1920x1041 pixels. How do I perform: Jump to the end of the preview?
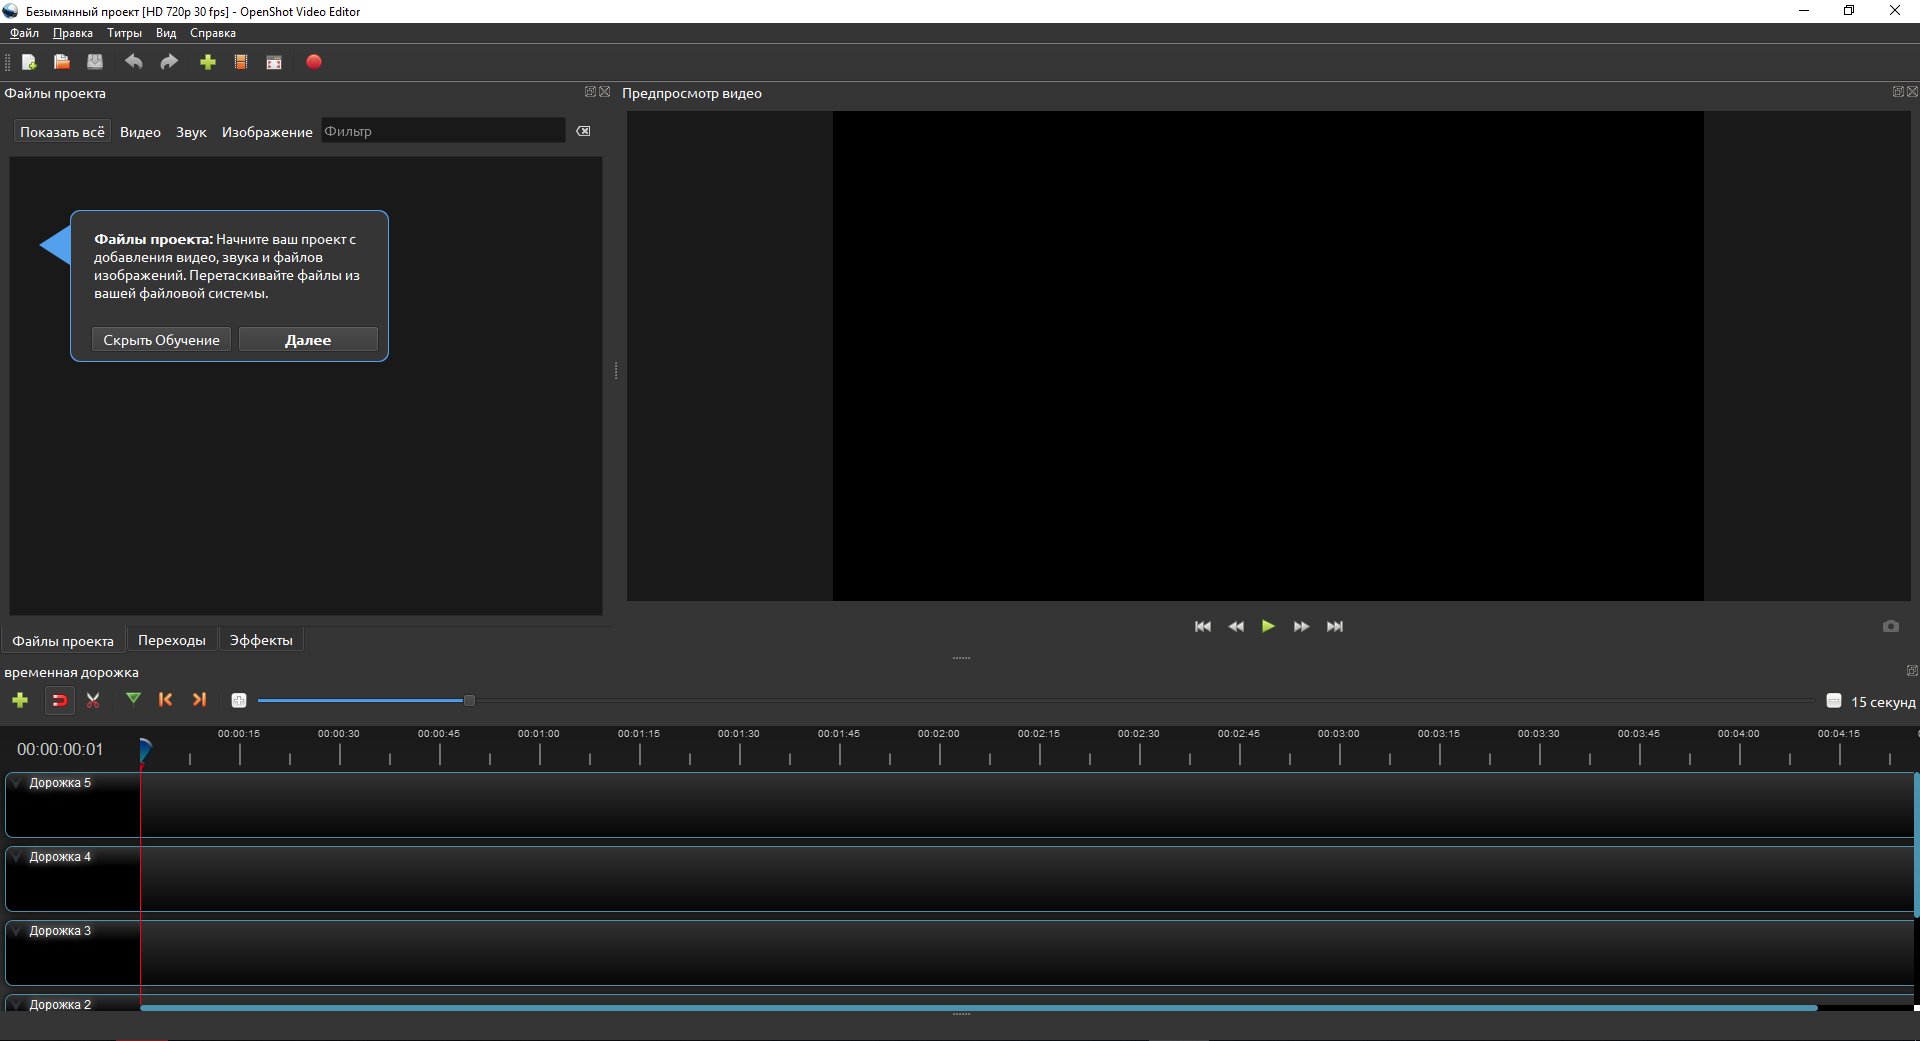(1335, 627)
